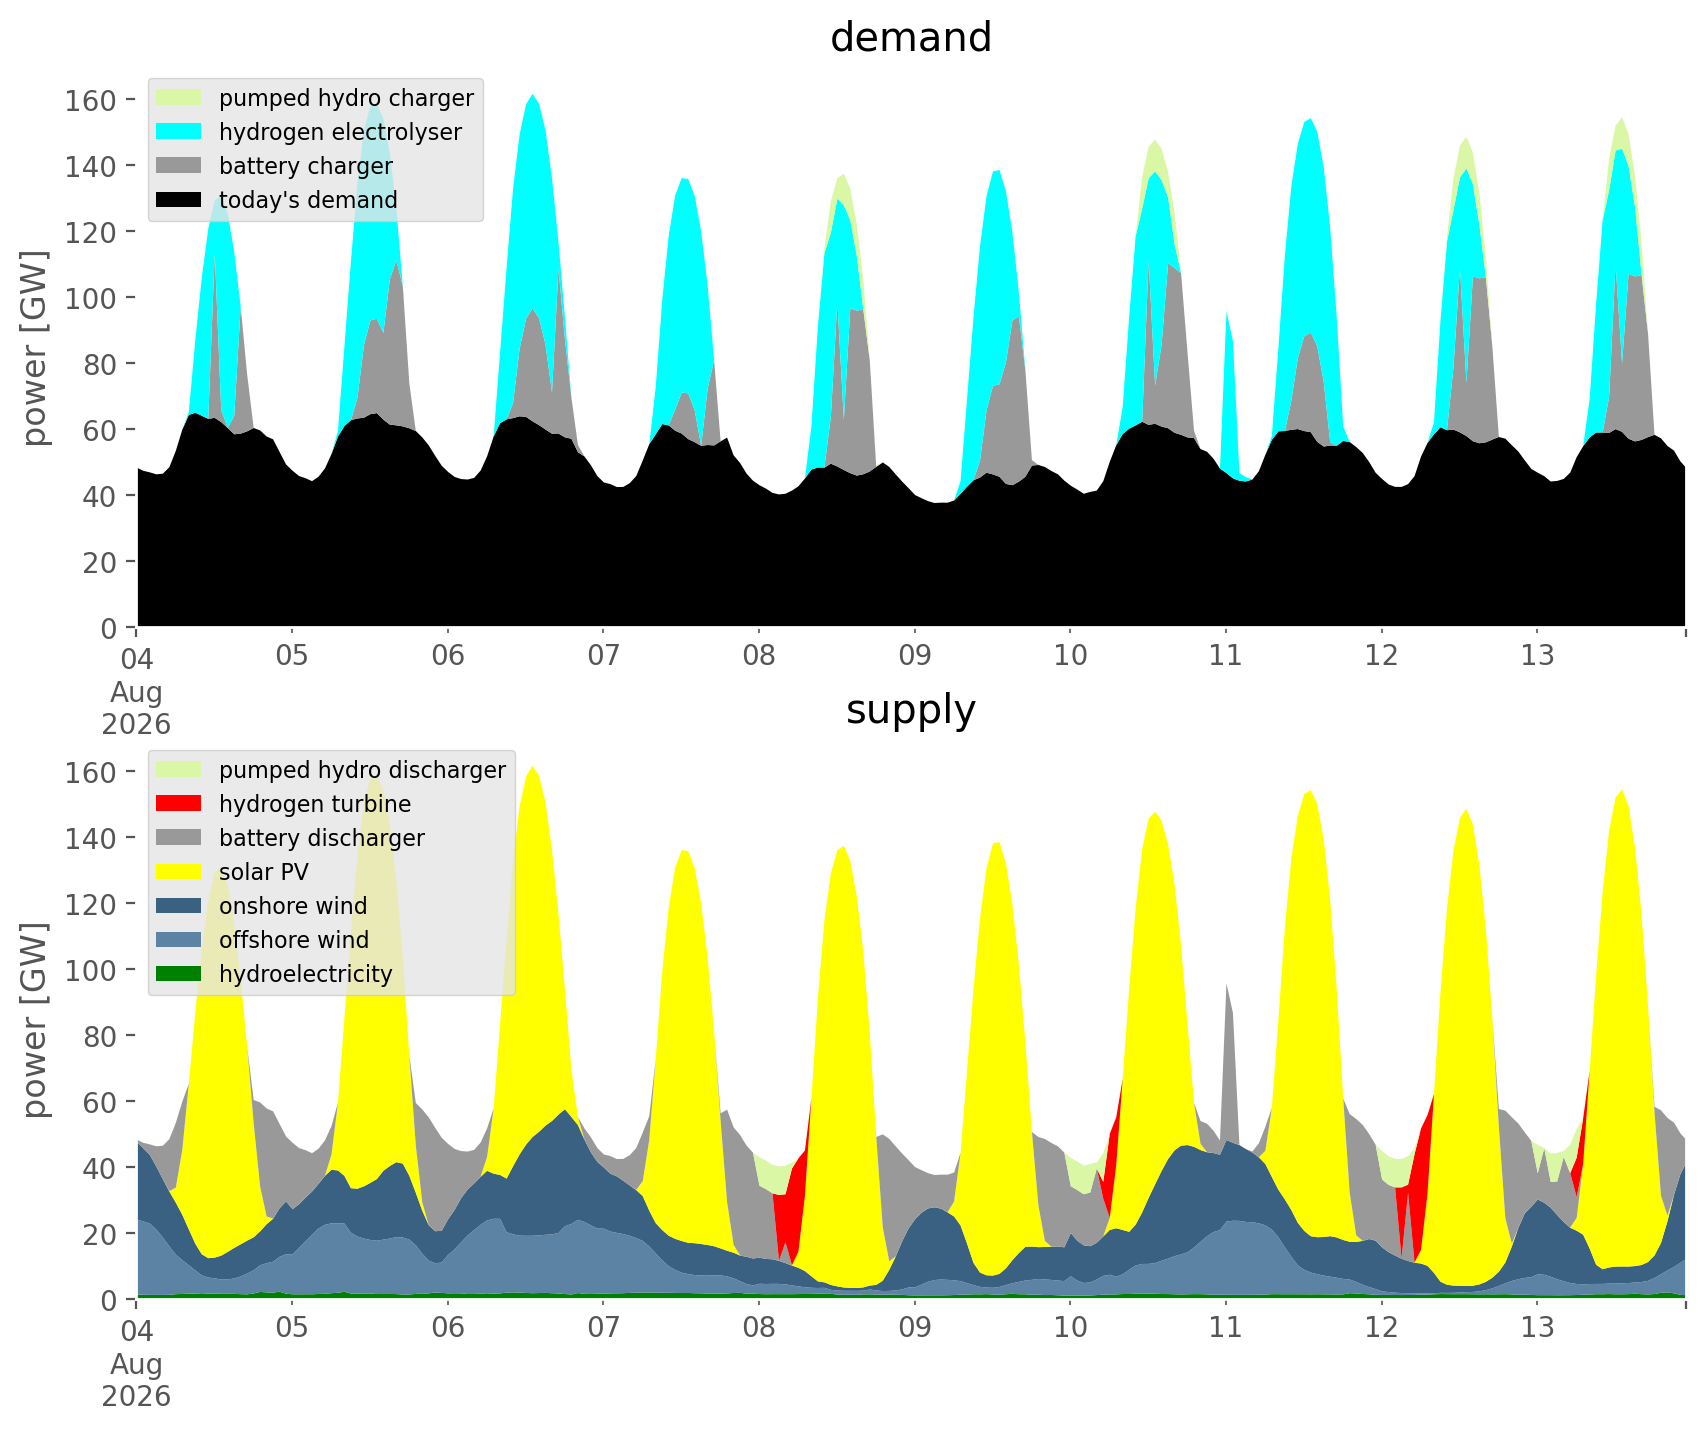The width and height of the screenshot is (1706, 1431).
Task: Click the "battery discharger" legend label
Action: [322, 838]
